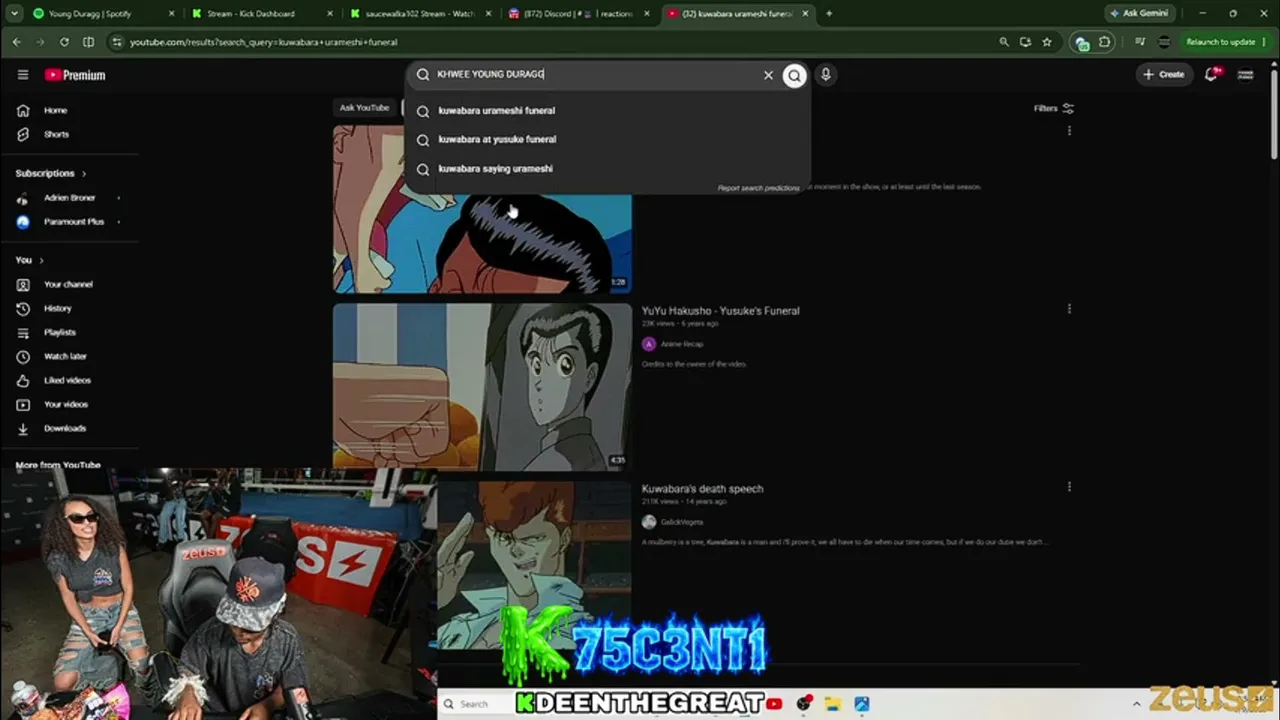
Task: Open the yellow File Explorer taskbar icon
Action: point(832,704)
